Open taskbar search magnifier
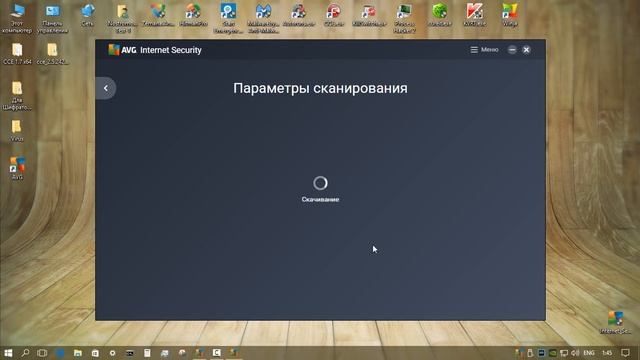Image resolution: width=640 pixels, height=360 pixels. (25, 353)
